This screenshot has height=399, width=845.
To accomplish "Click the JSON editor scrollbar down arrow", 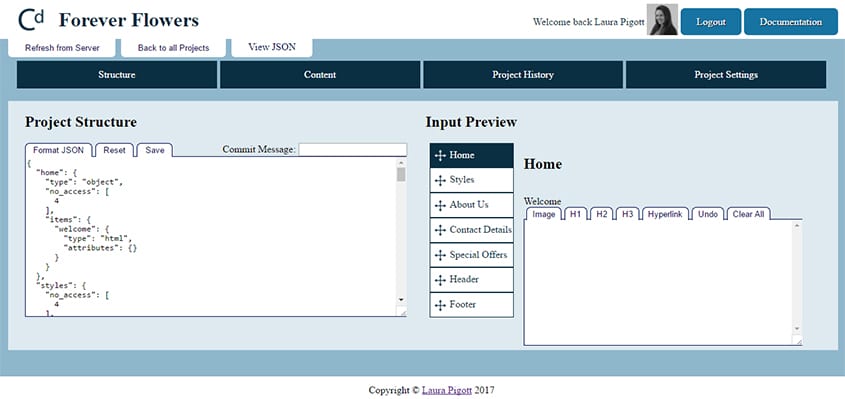I will (401, 299).
